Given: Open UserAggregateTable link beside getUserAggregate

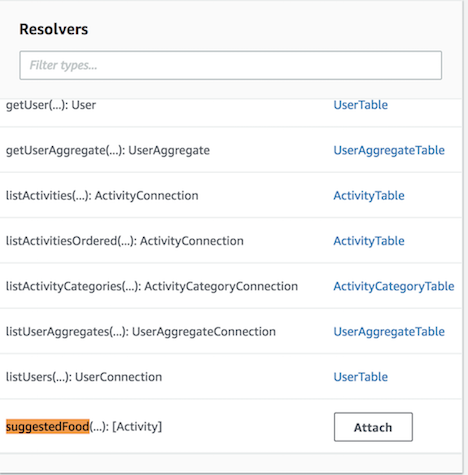Looking at the screenshot, I should click(x=389, y=150).
